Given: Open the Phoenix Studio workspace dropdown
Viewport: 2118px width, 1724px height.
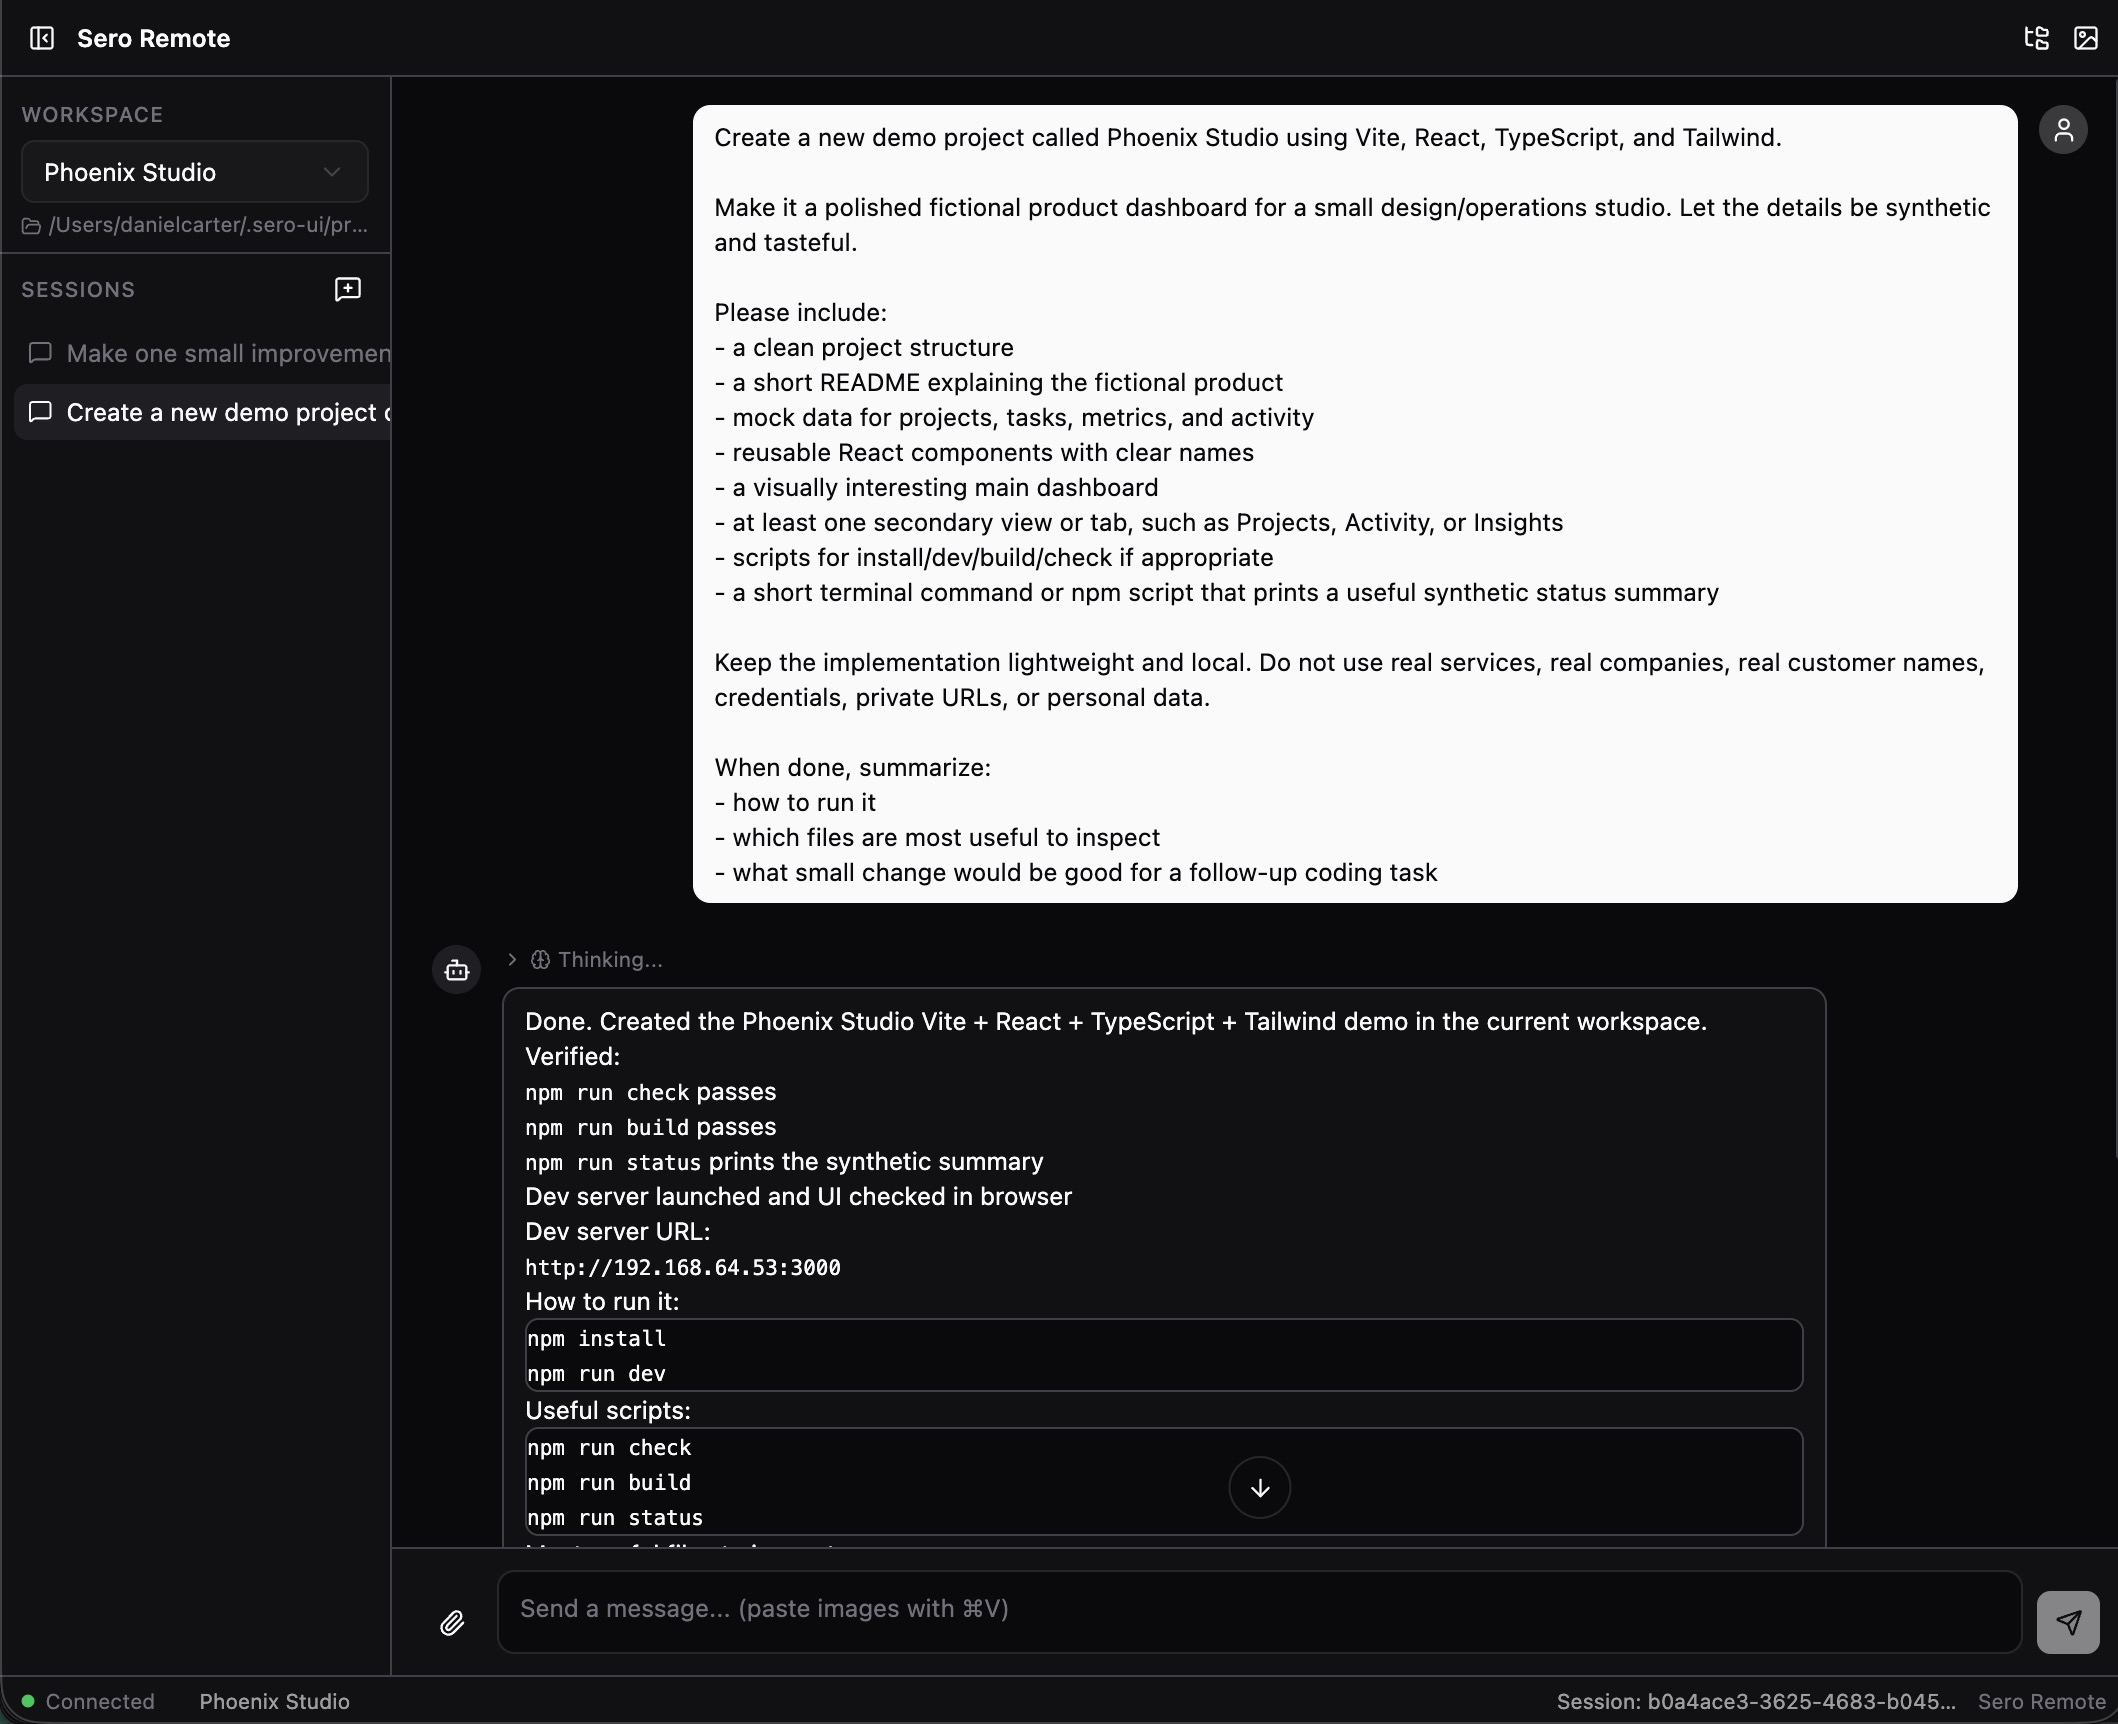Looking at the screenshot, I should 193,172.
